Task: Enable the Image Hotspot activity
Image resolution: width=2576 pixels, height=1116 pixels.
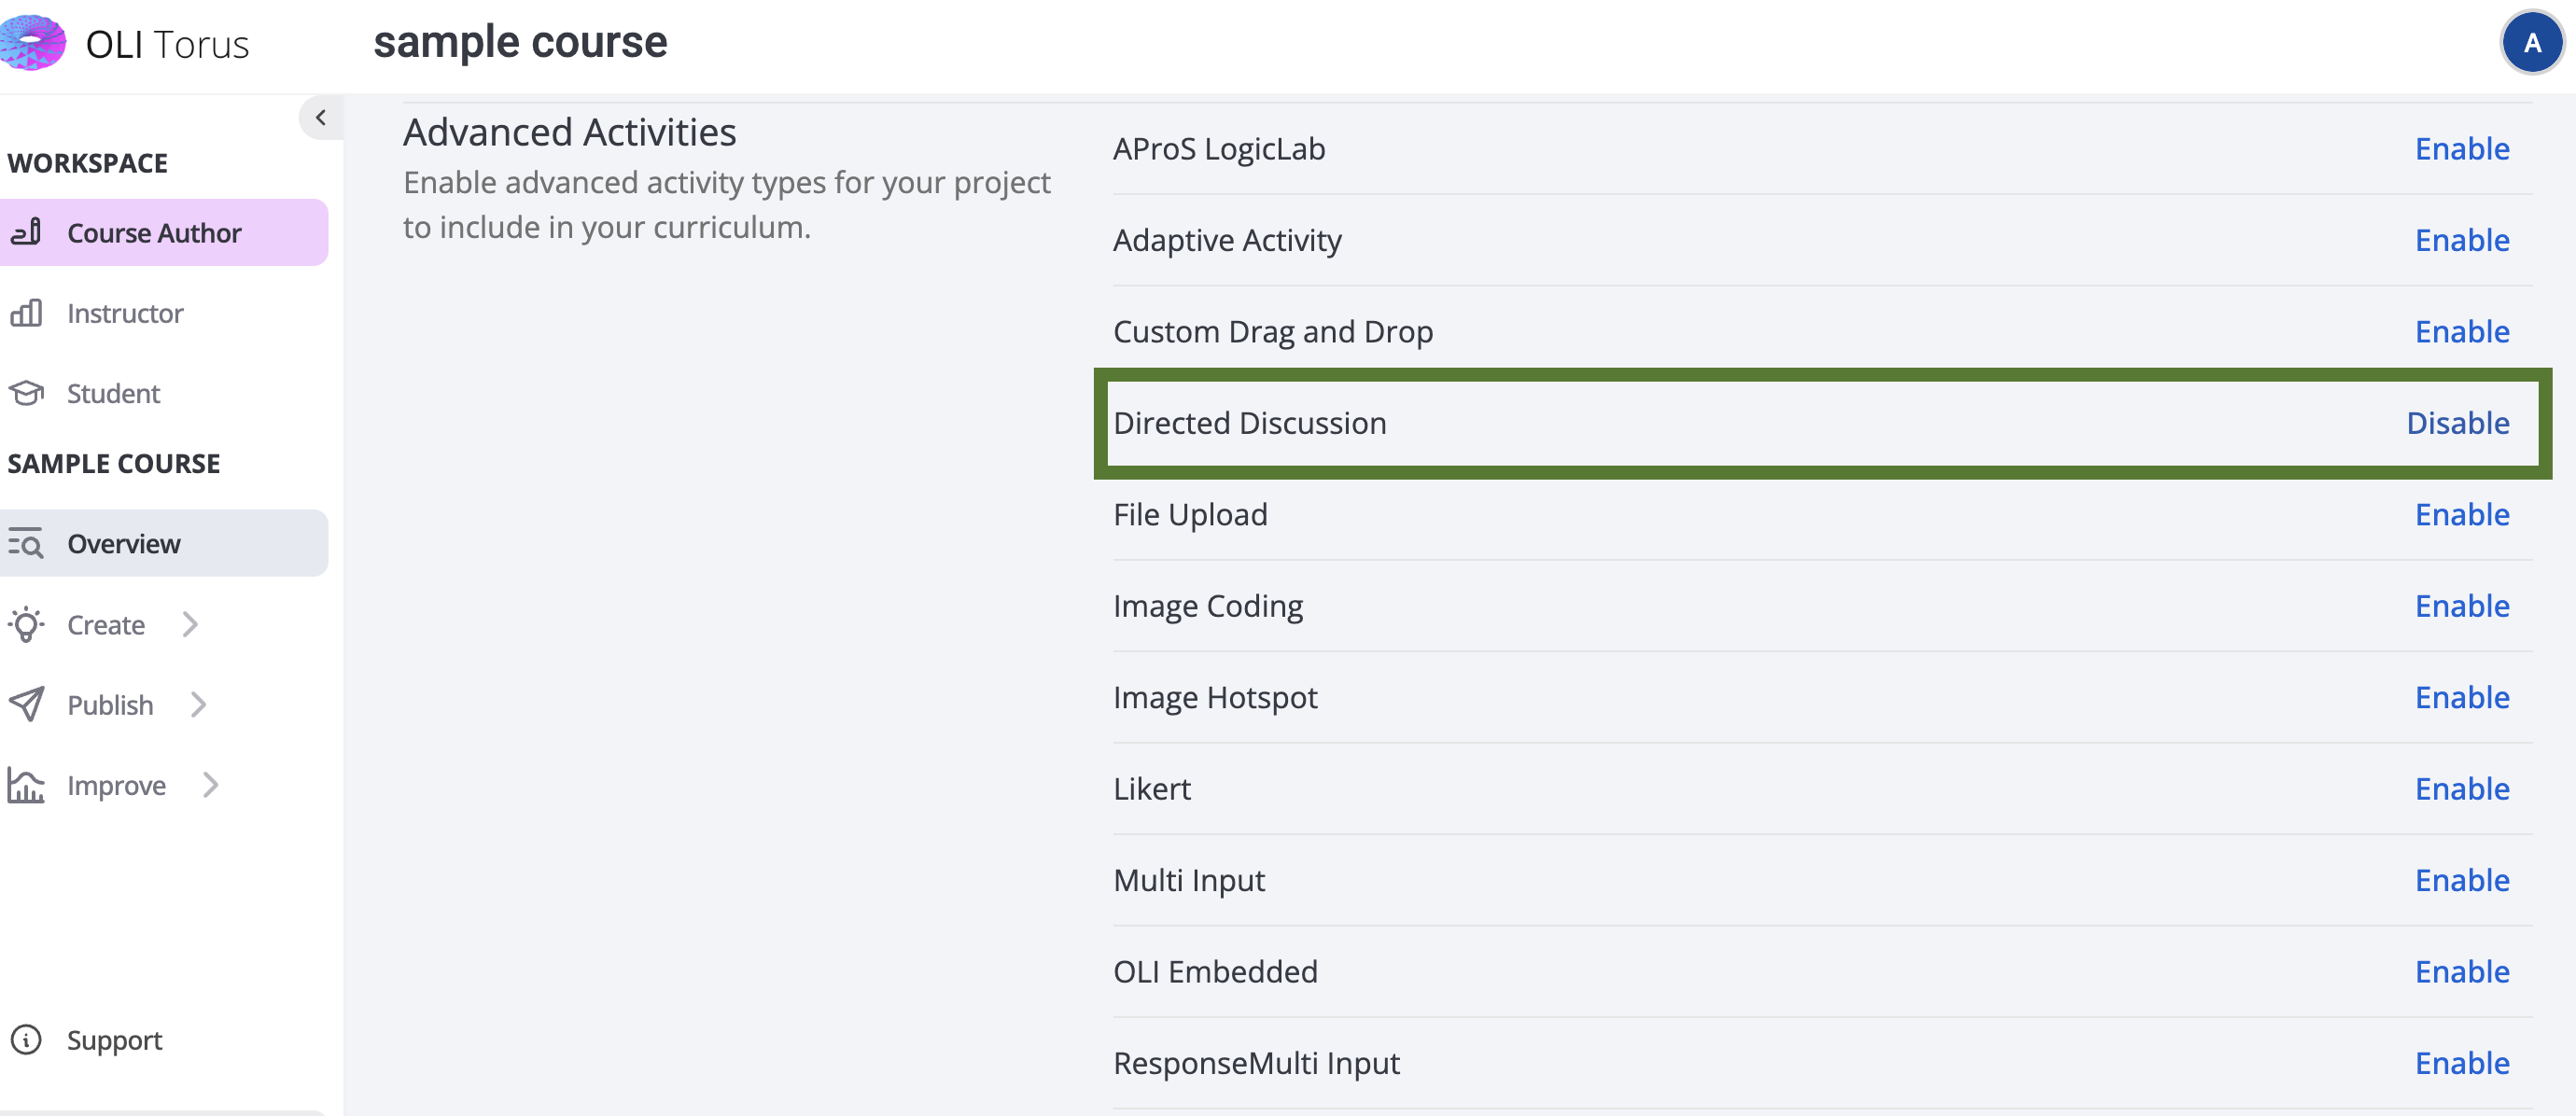Action: [x=2461, y=697]
